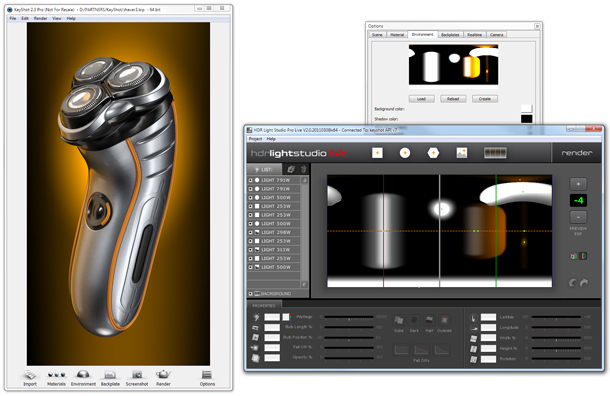Click the light list scroll-up arrow
Viewport: 610px width, 396px height.
coord(304,180)
